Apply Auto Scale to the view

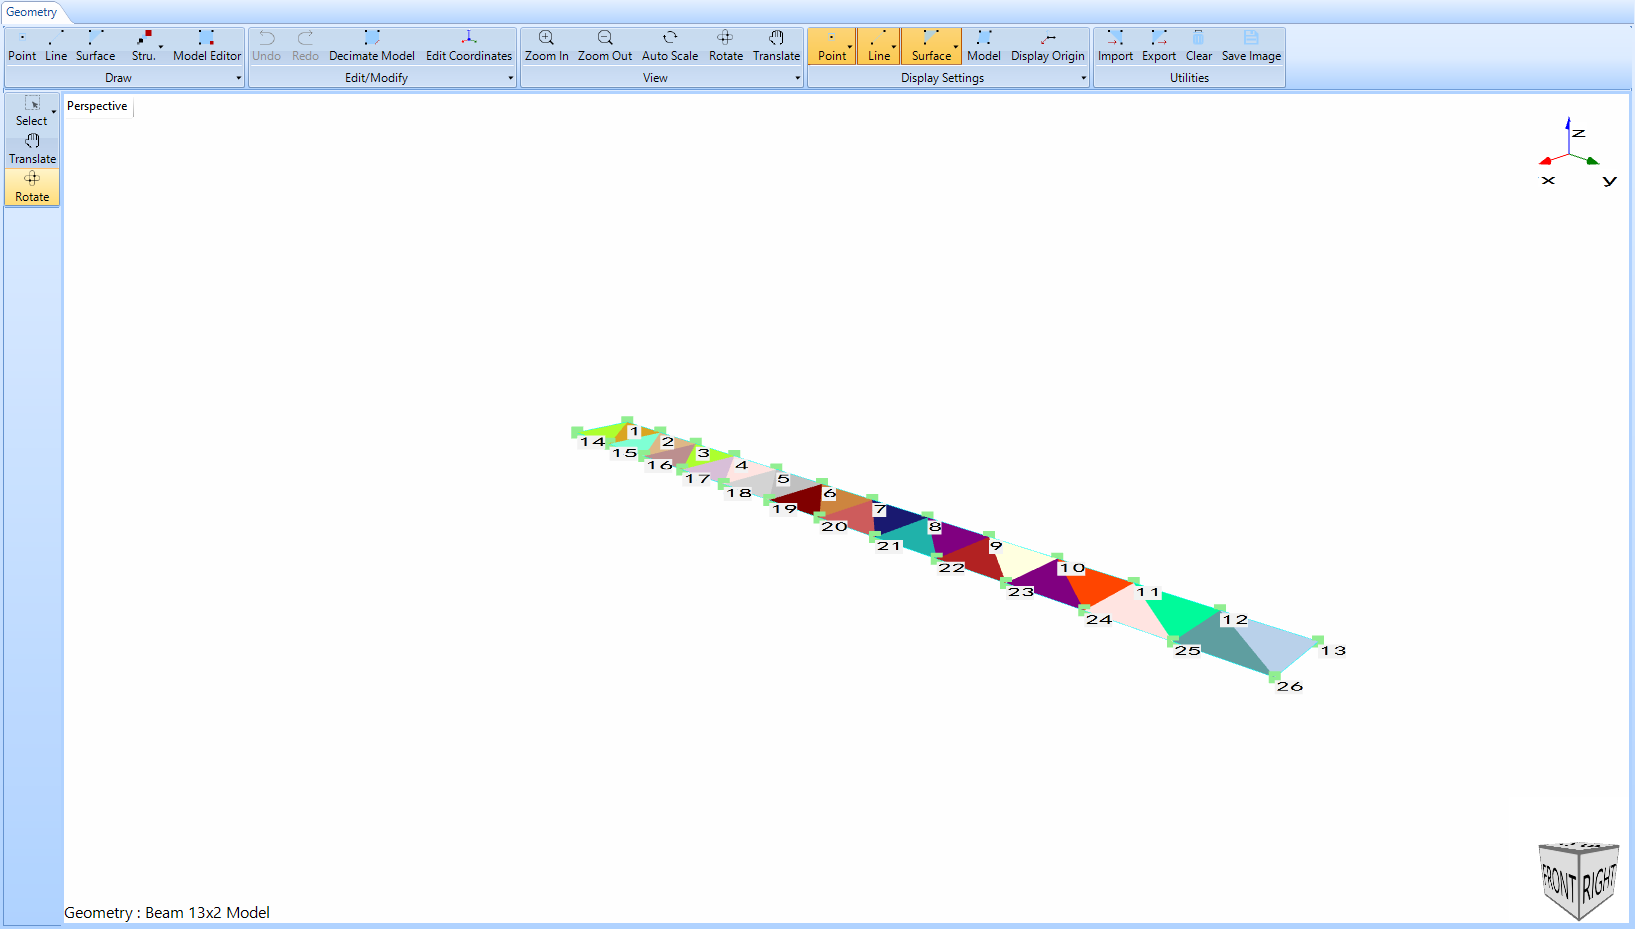[669, 46]
